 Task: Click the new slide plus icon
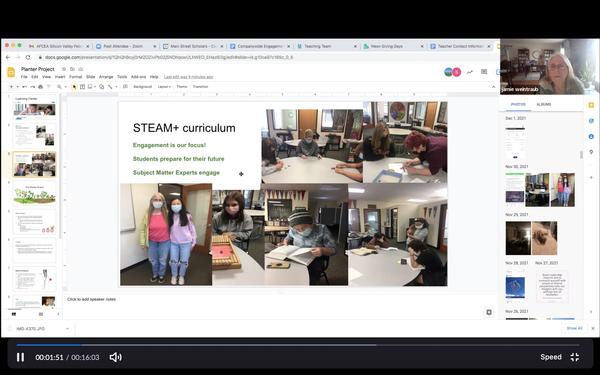pos(11,86)
